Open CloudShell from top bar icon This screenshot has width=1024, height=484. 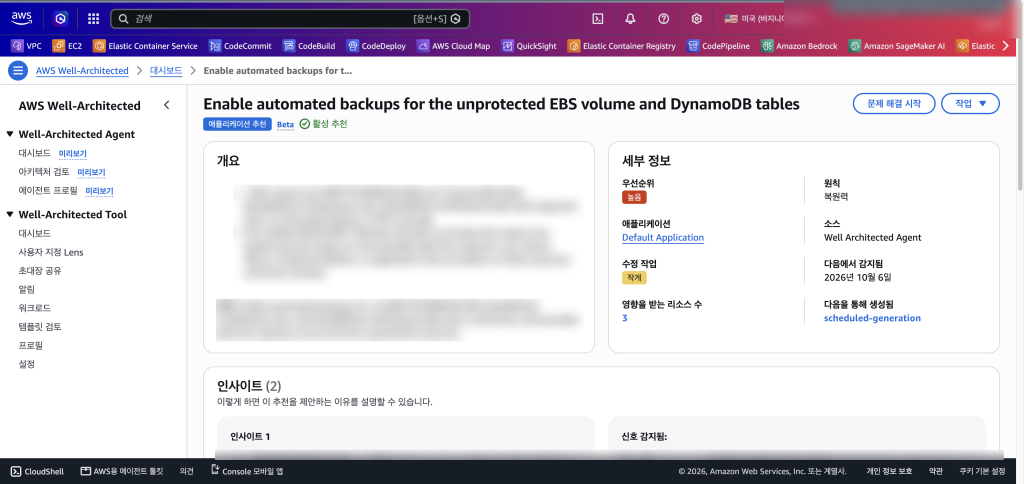click(x=597, y=19)
